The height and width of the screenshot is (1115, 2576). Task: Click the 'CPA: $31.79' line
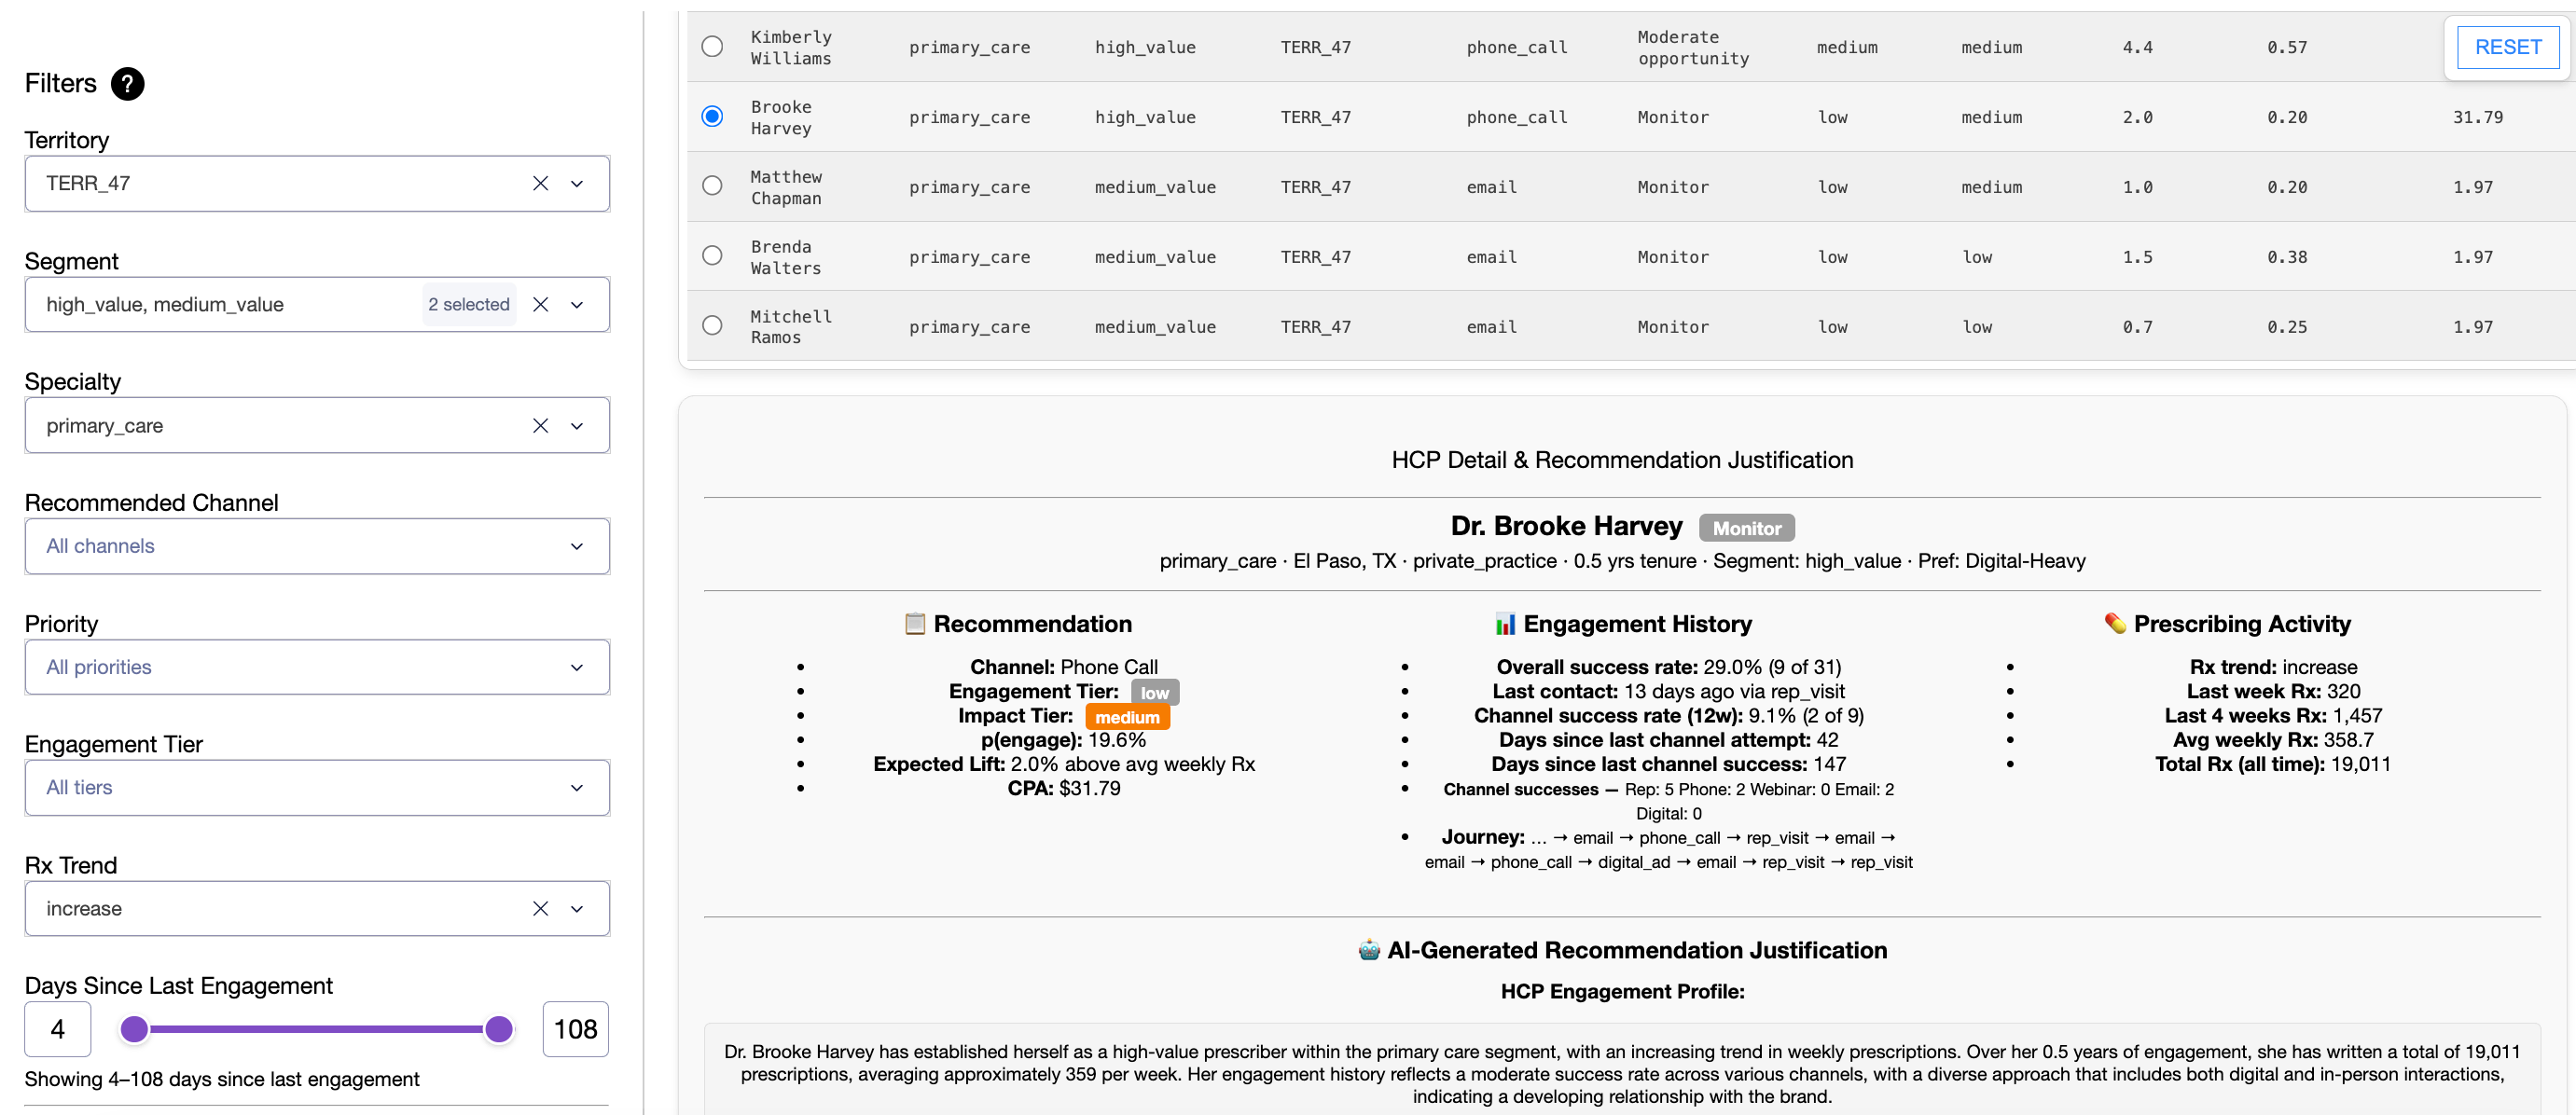click(1063, 788)
